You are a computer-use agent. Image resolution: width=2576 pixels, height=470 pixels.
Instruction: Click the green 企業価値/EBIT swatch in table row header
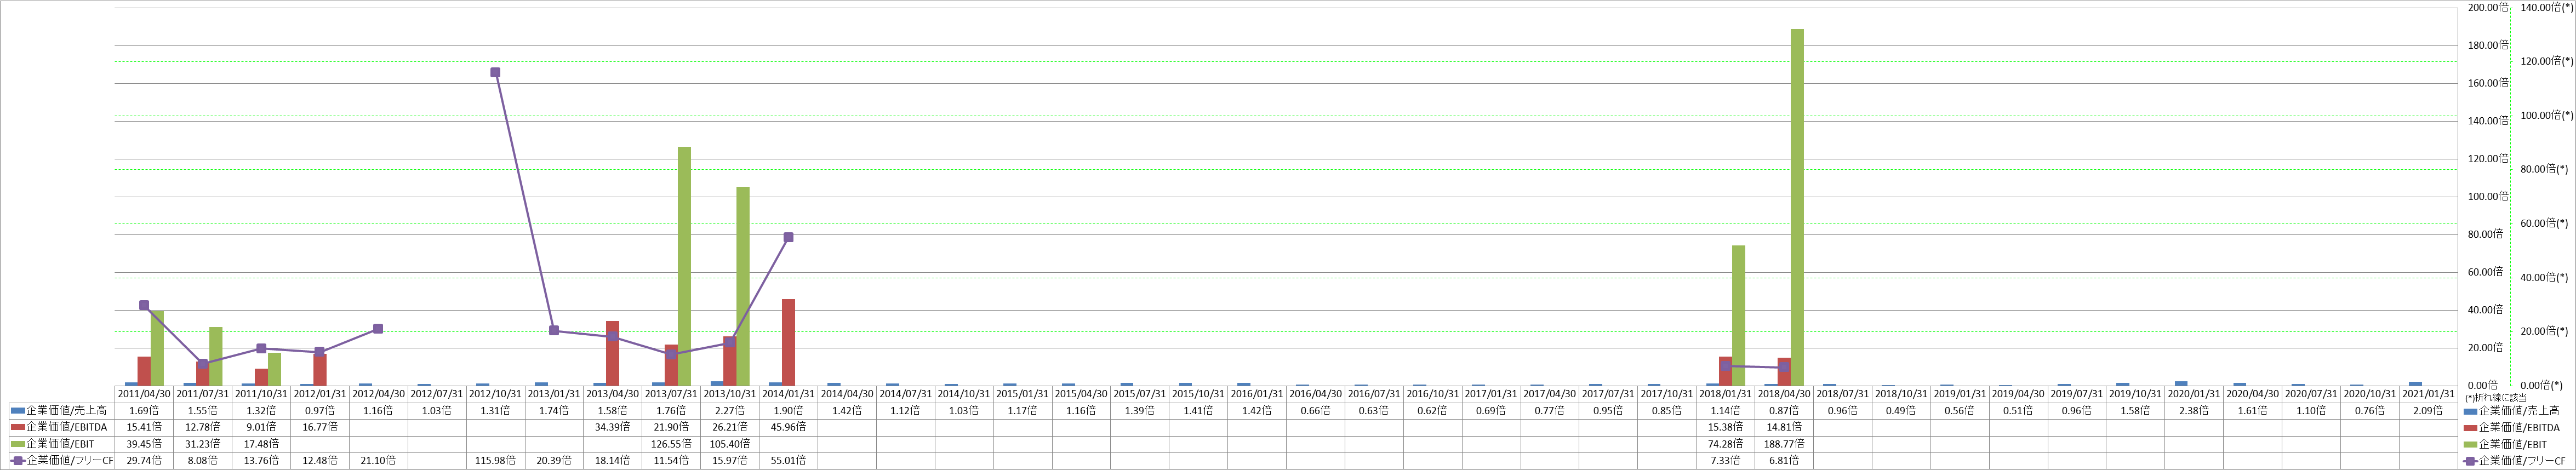pyautogui.click(x=18, y=444)
